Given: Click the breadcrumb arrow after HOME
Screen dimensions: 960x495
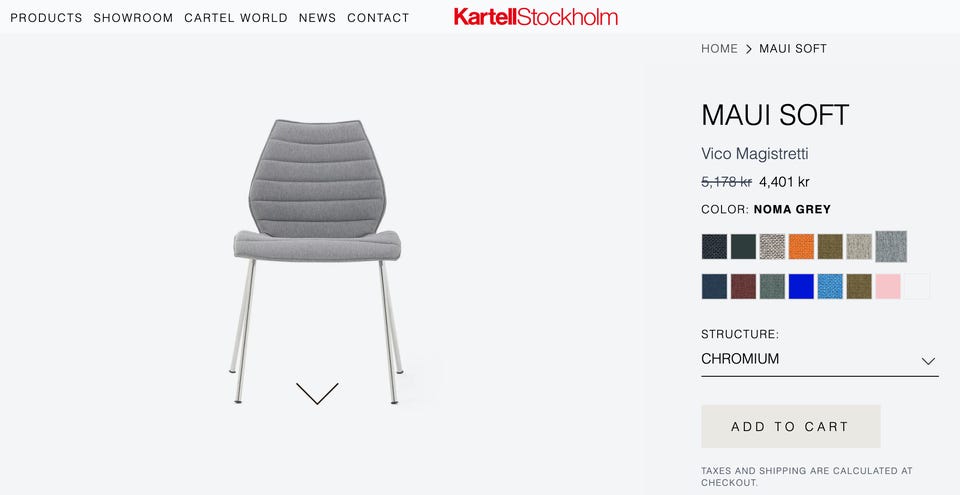Looking at the screenshot, I should 749,49.
